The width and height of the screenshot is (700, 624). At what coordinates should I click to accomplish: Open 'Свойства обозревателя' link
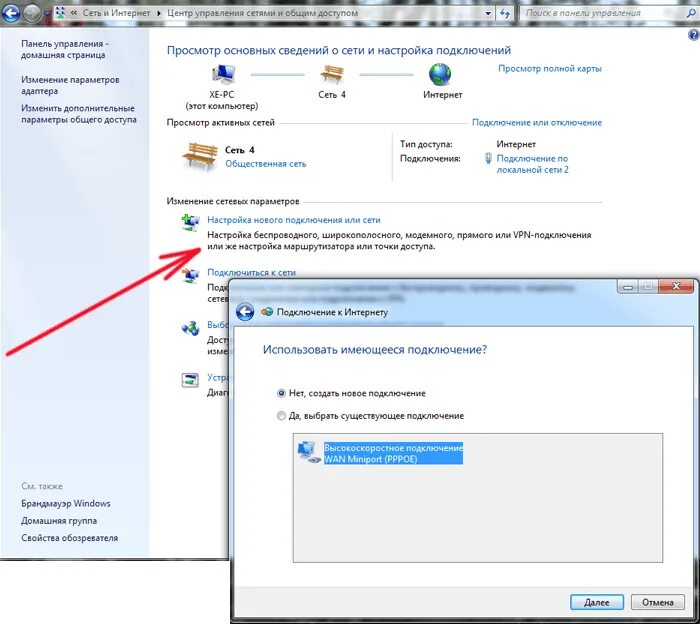point(70,538)
